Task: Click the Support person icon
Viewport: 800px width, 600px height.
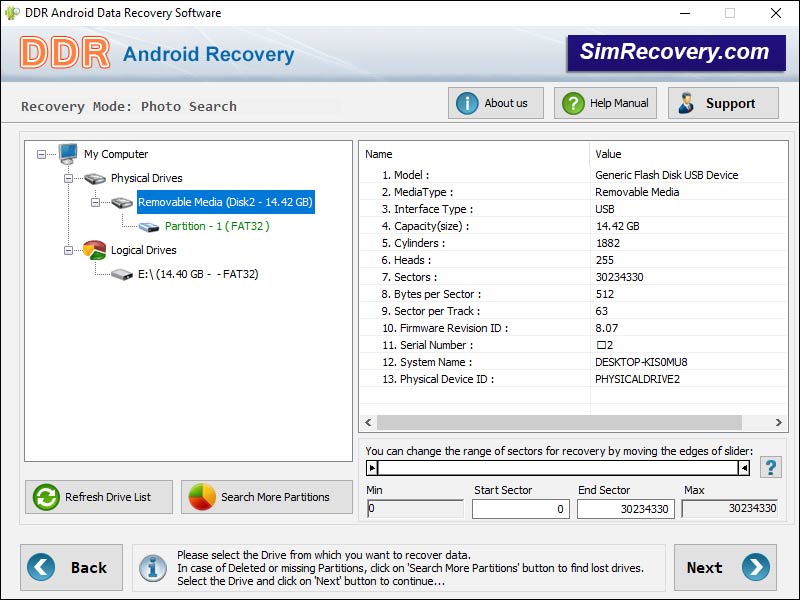Action: click(686, 103)
